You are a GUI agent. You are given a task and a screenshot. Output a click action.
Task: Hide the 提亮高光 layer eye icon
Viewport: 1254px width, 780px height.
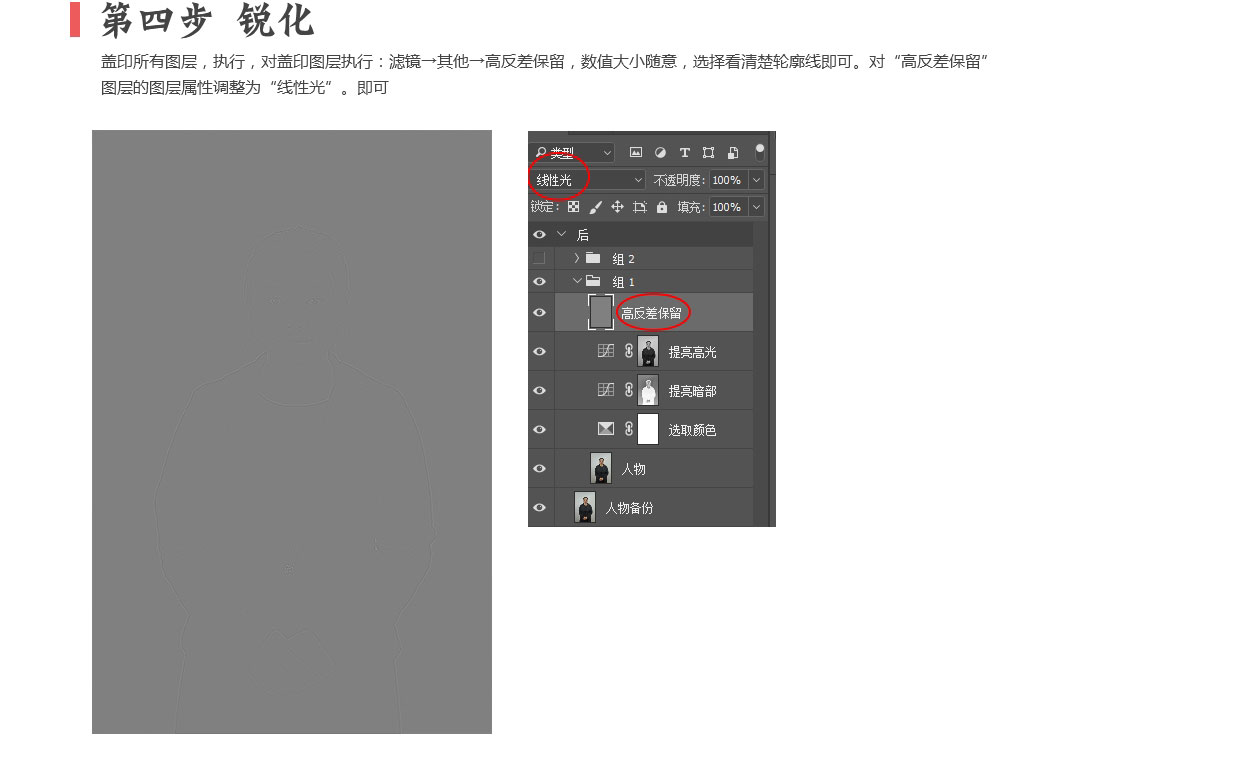click(x=540, y=352)
